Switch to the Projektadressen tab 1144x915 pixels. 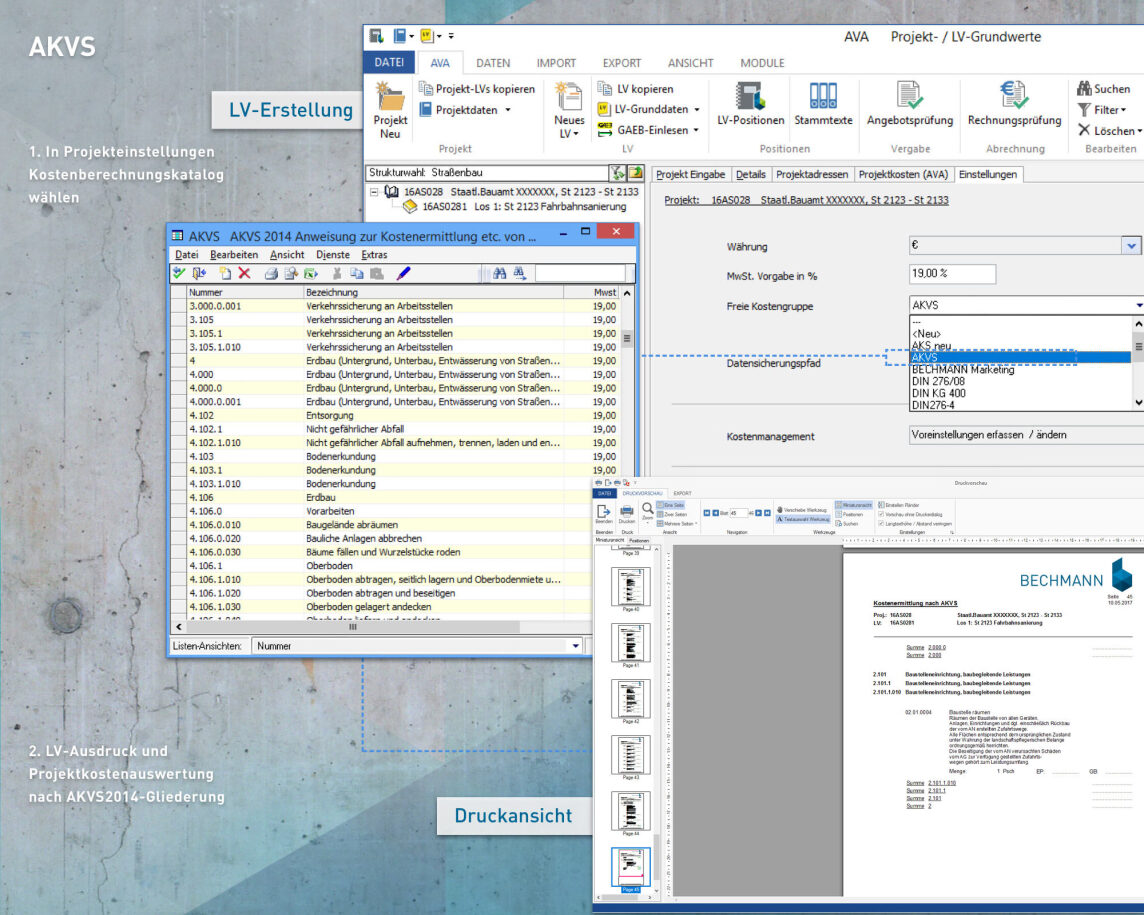click(812, 174)
